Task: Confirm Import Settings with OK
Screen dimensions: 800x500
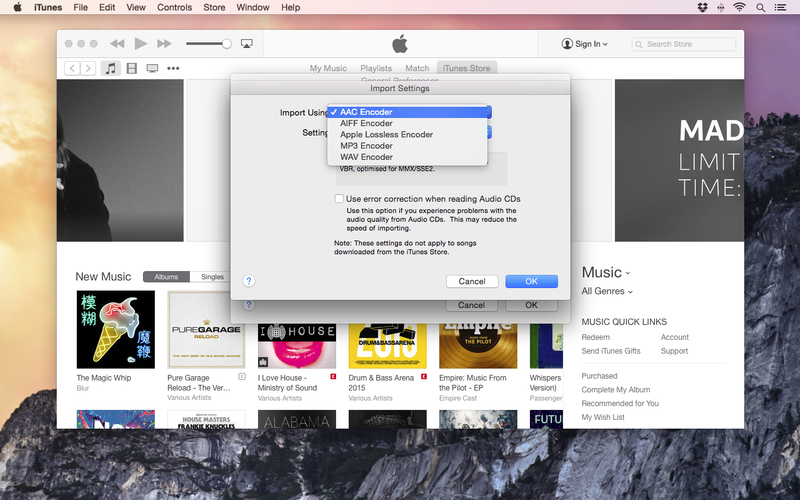Action: coord(531,281)
